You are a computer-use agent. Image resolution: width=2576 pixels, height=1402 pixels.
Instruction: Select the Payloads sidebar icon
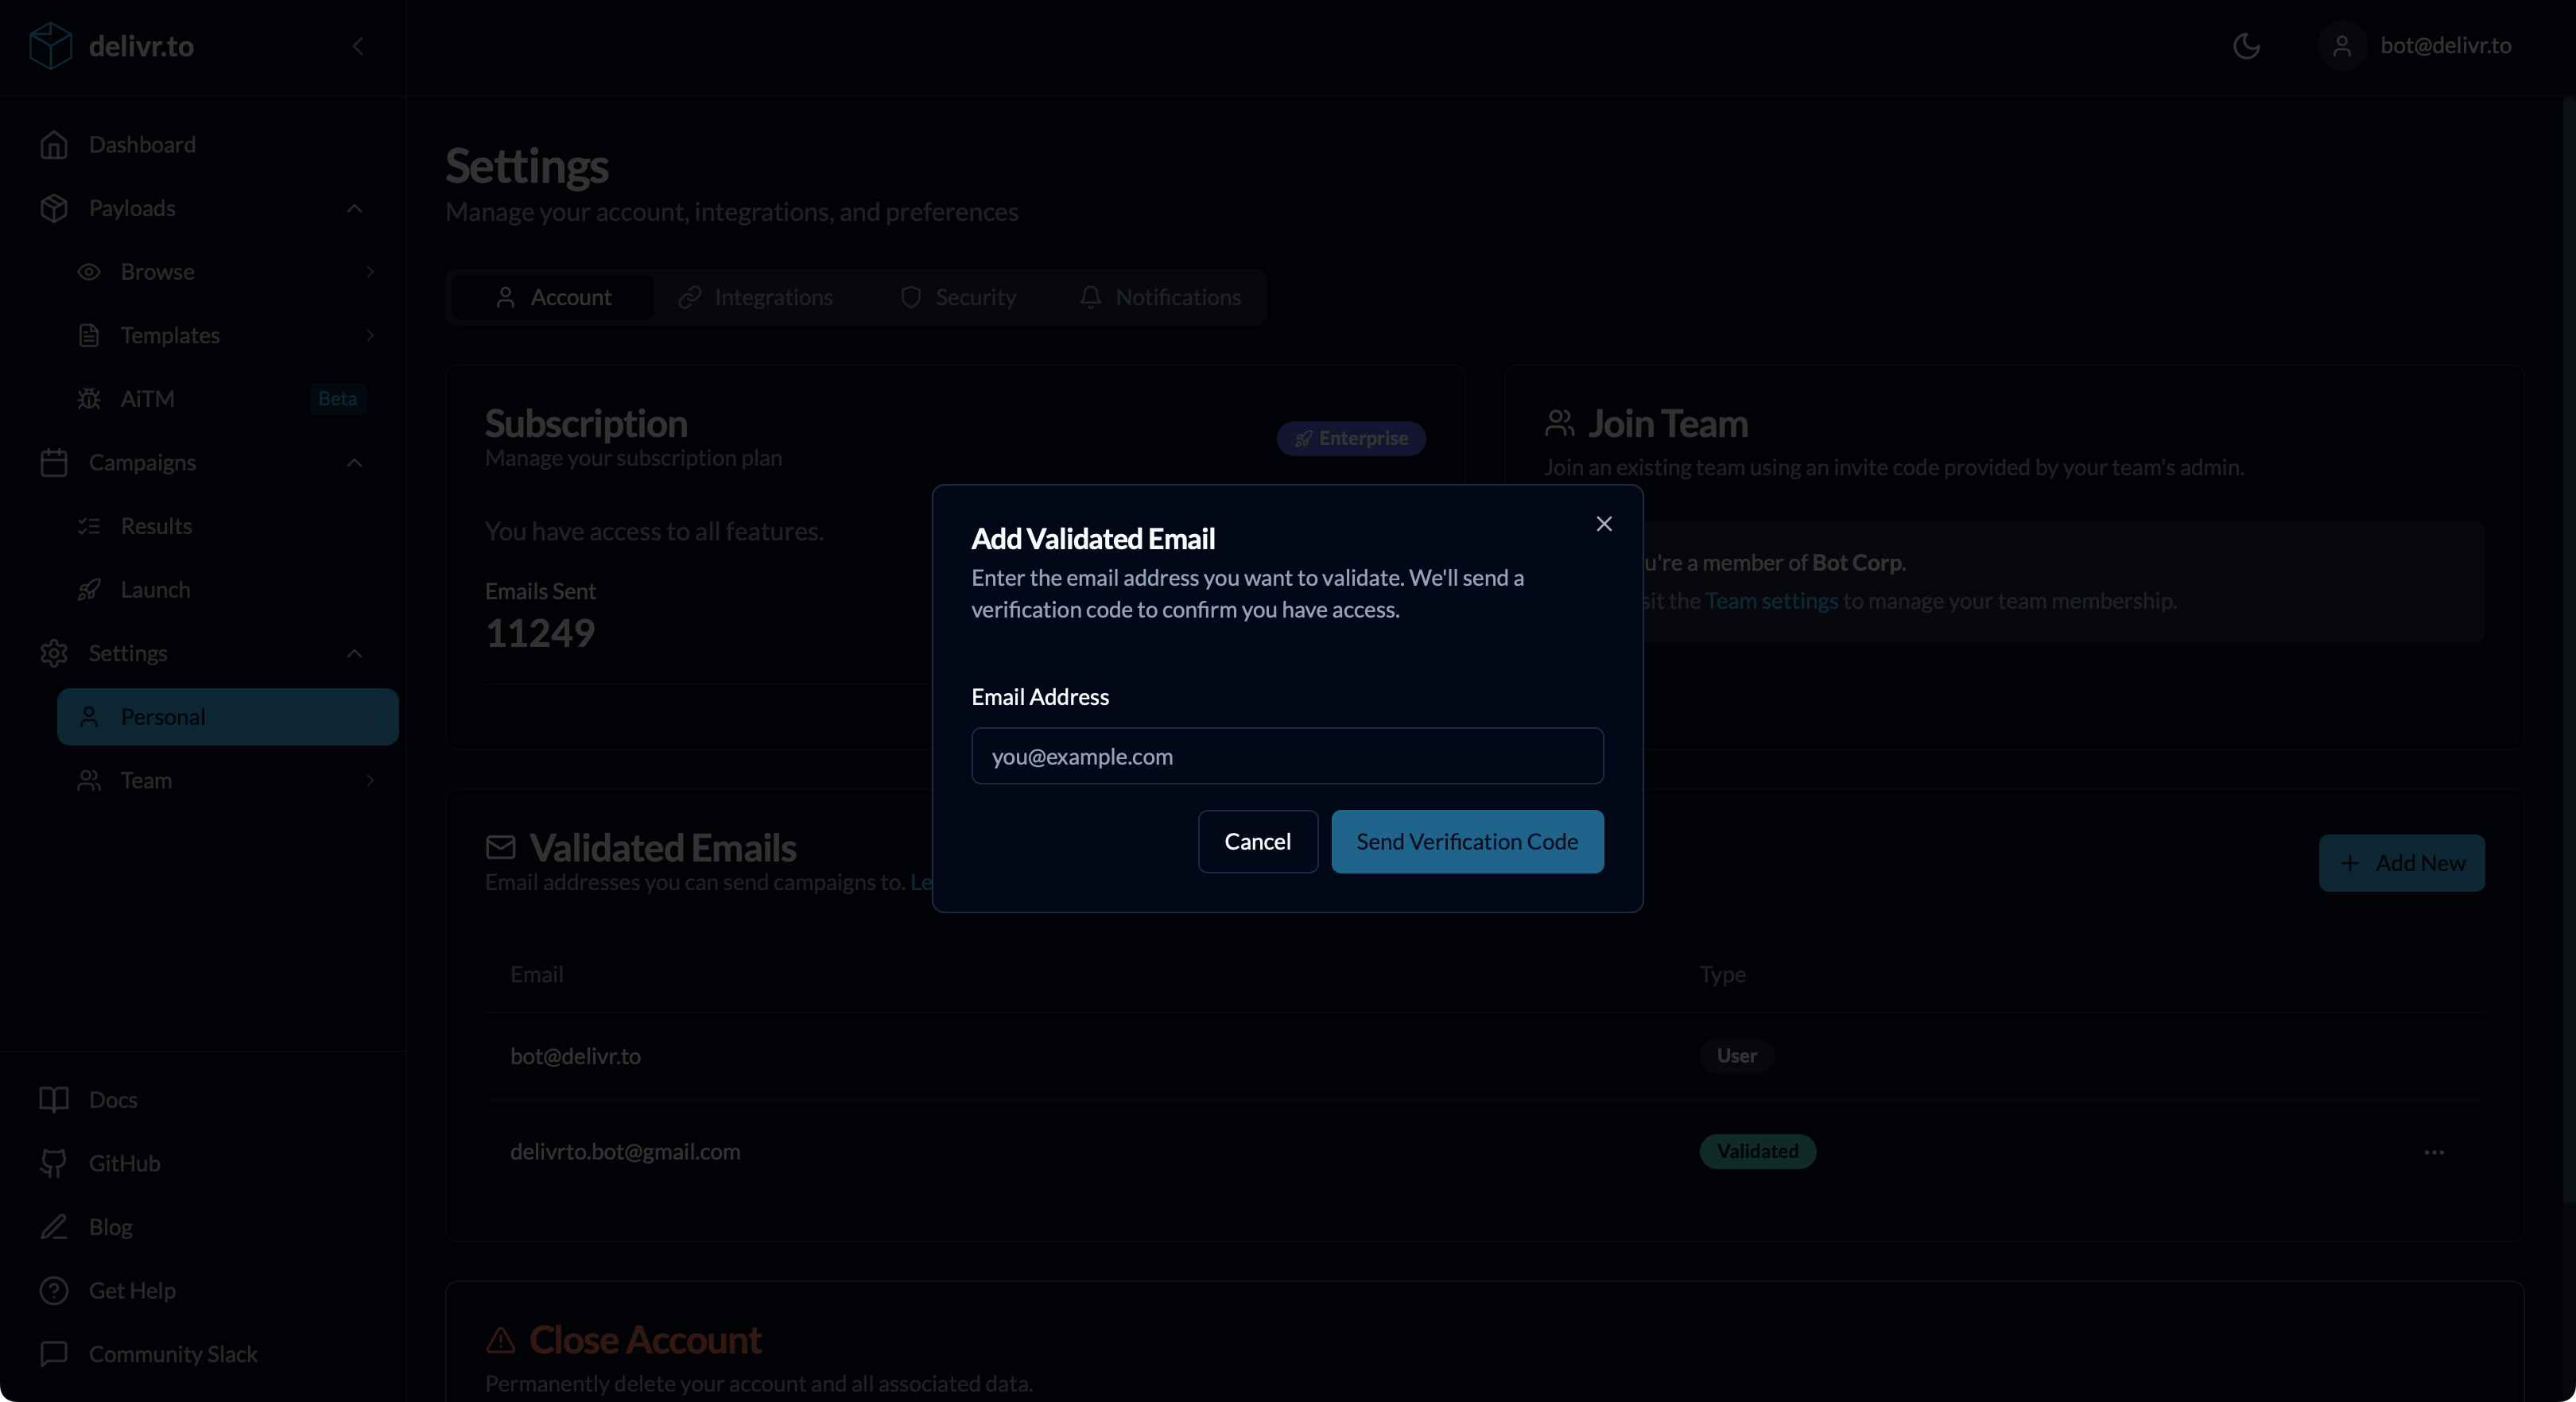click(56, 208)
